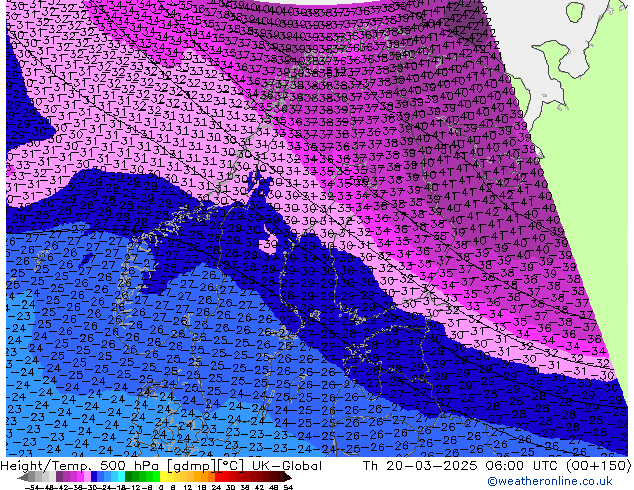Click the right arrow end of color scale
The width and height of the screenshot is (634, 490).
pos(288,477)
